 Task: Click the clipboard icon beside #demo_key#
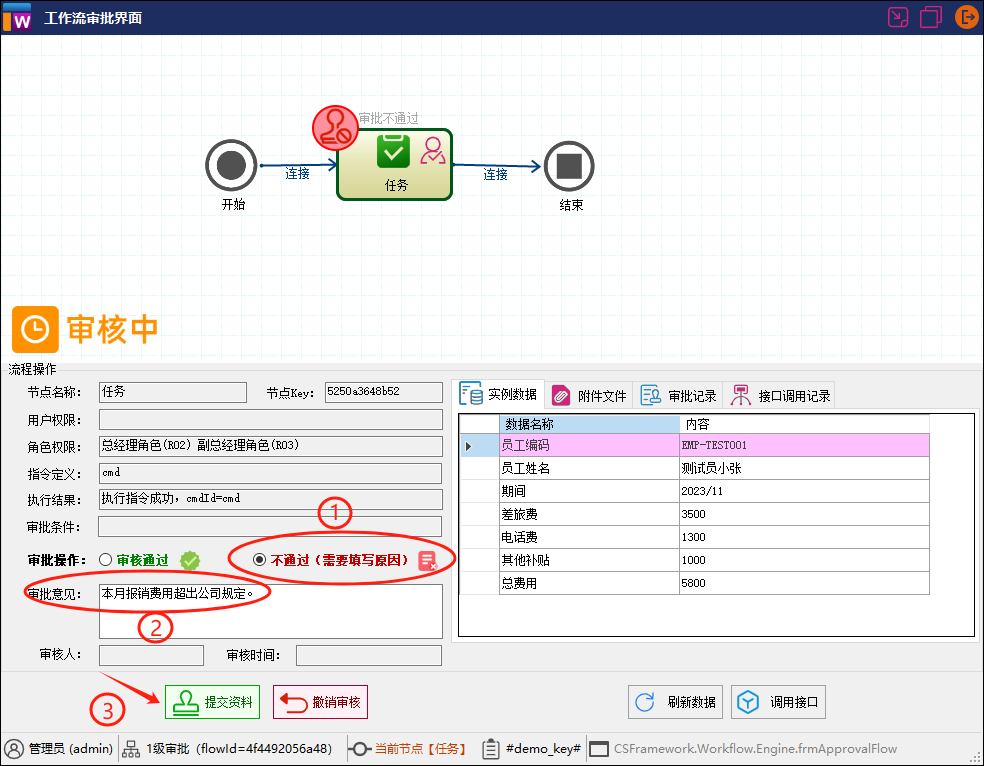491,748
